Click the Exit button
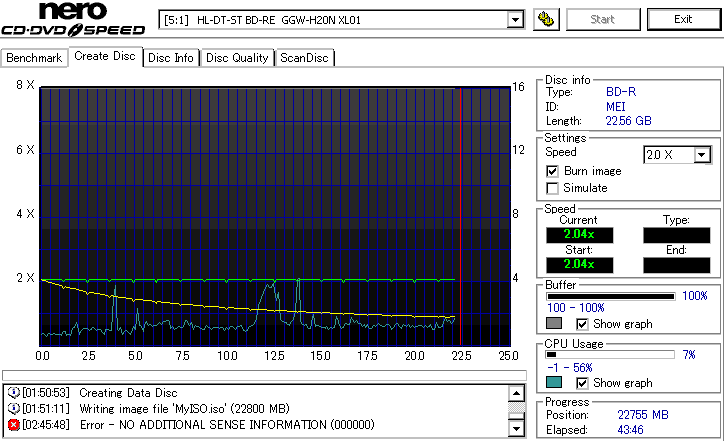The image size is (724, 441). 683,19
